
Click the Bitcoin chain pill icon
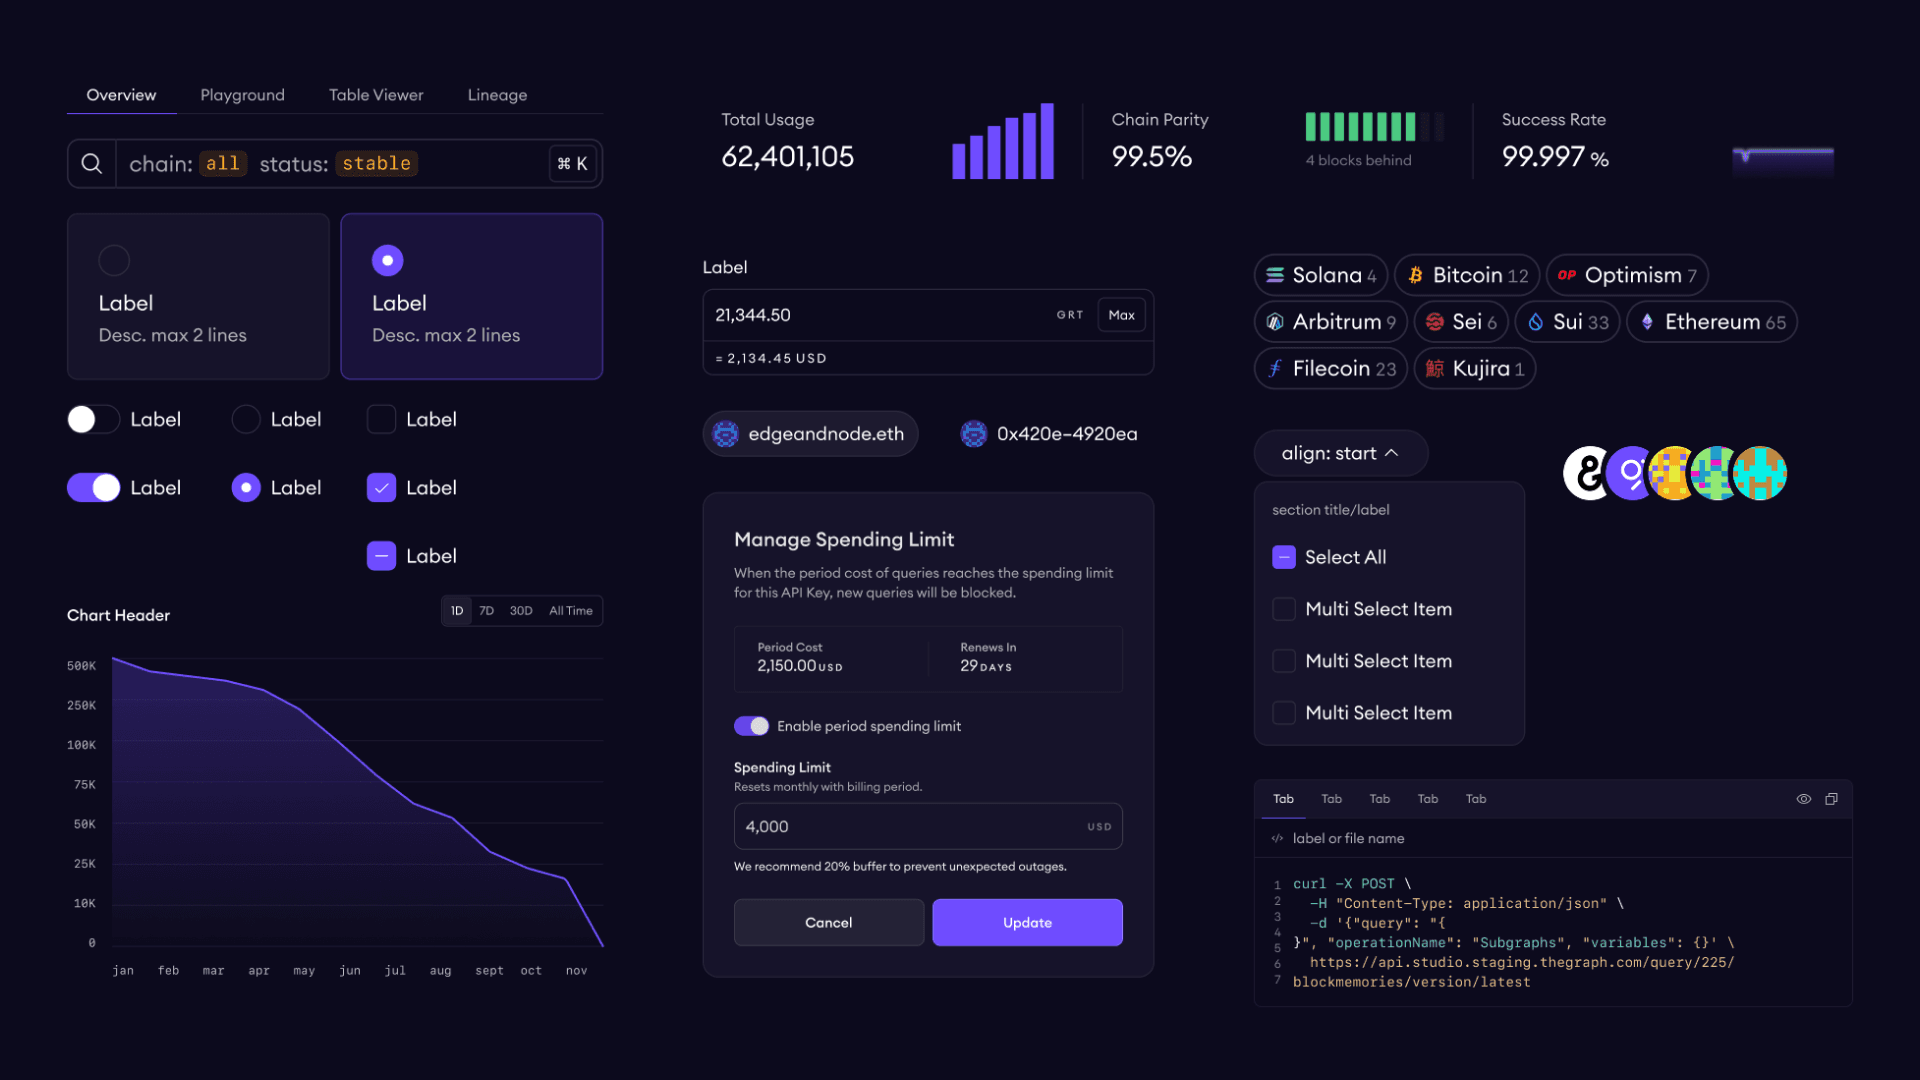[1415, 275]
